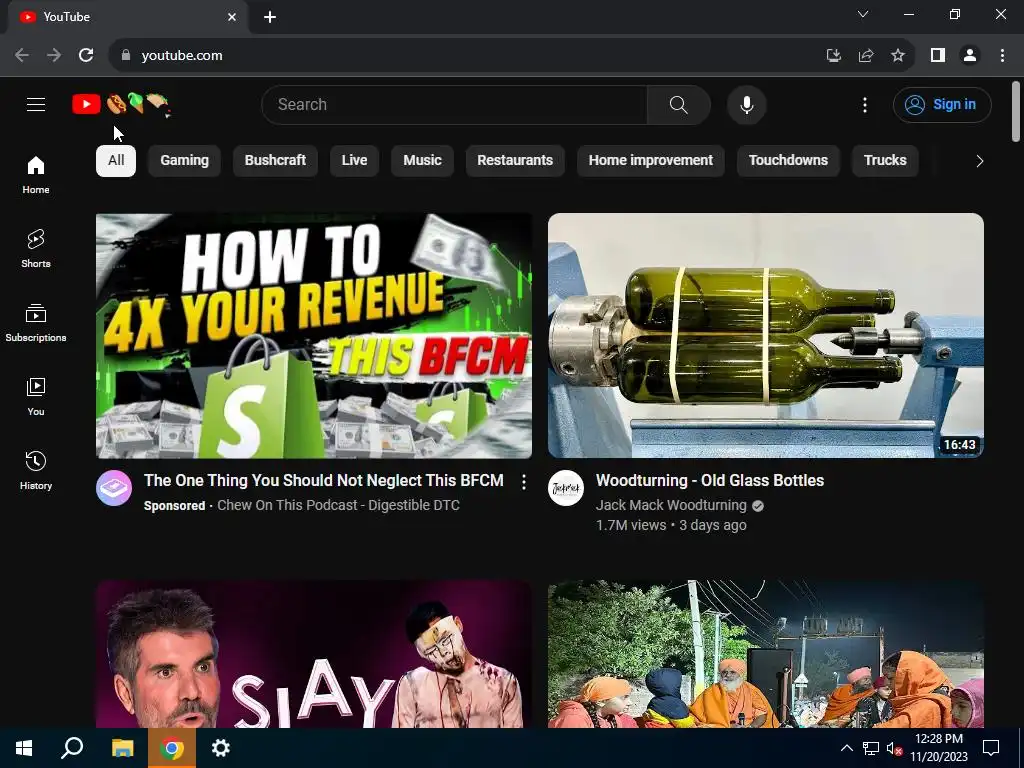Open Chrome profile icon

point(970,56)
